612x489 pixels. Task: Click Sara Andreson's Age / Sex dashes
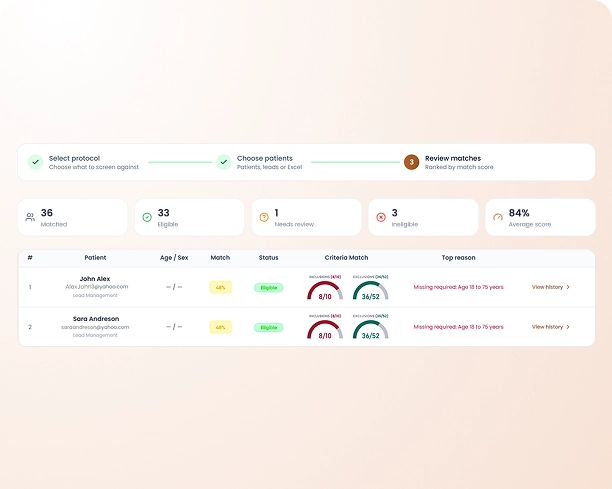pyautogui.click(x=174, y=327)
